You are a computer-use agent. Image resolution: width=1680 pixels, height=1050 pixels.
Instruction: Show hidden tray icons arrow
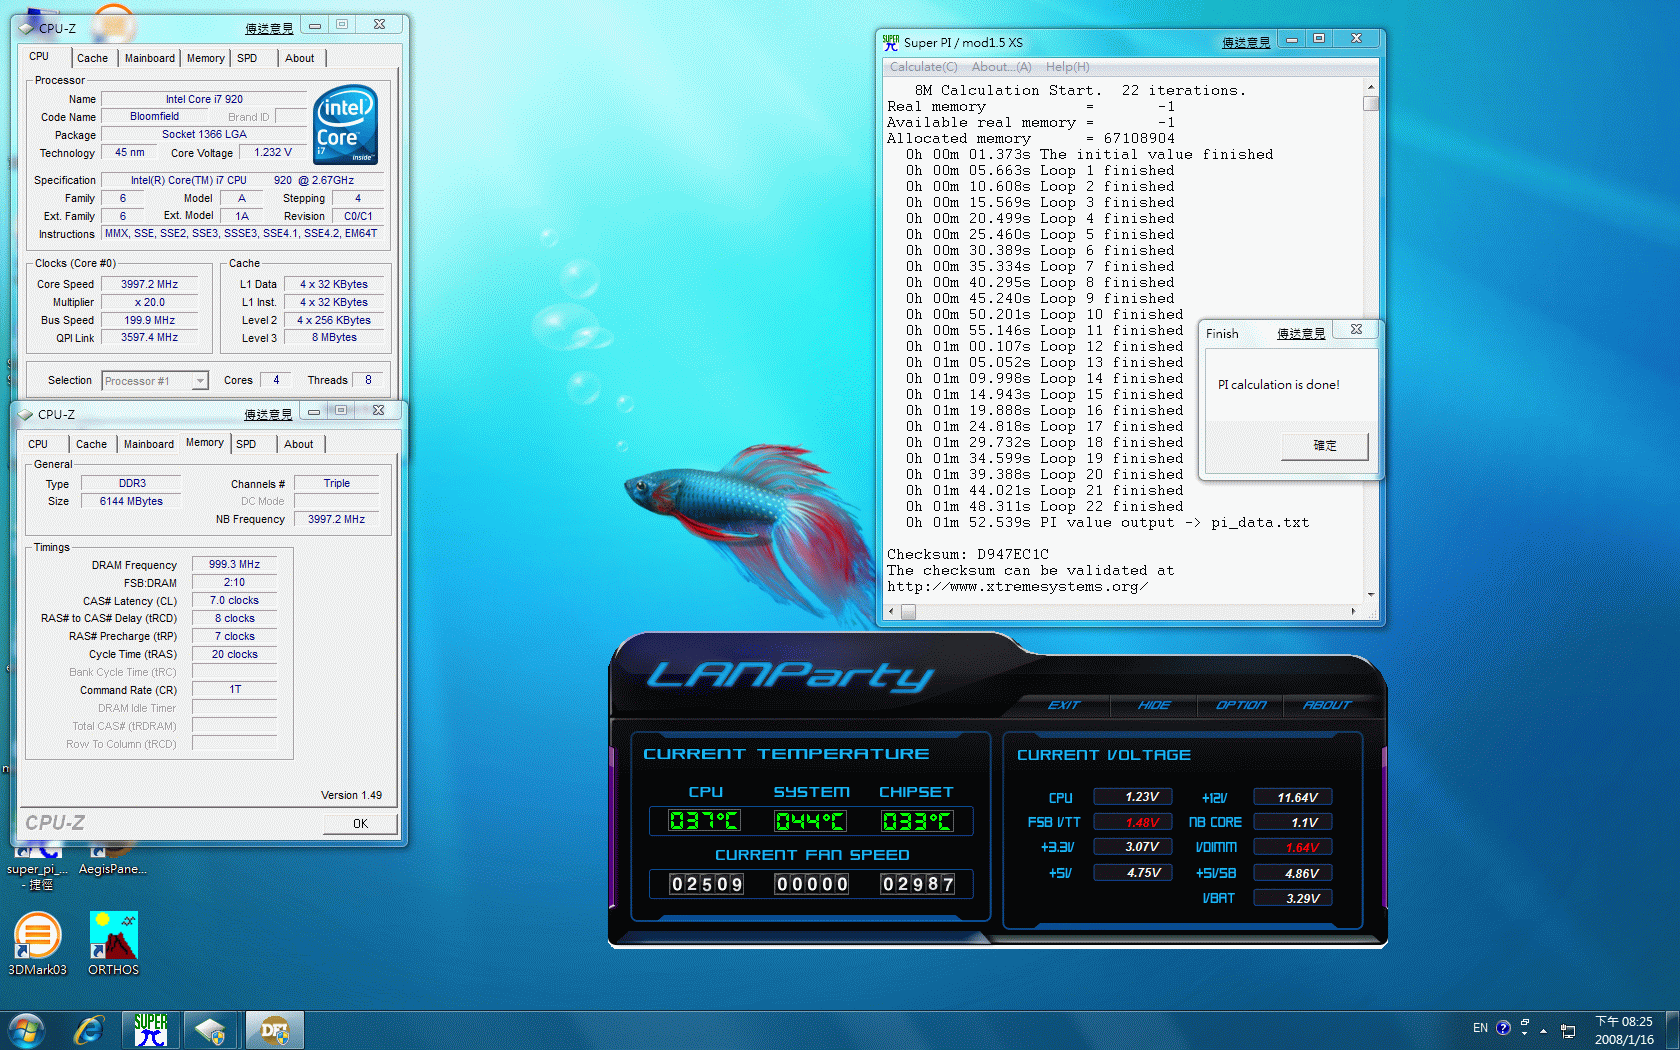pos(1543,1030)
